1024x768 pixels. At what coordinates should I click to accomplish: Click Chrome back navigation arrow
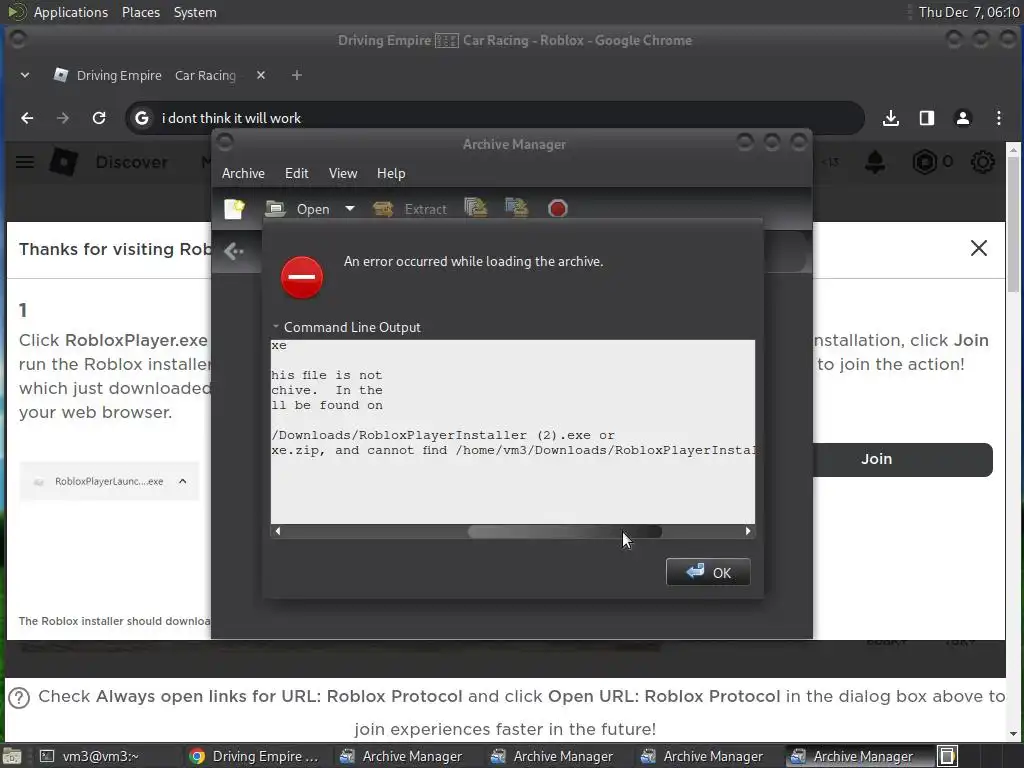coord(27,118)
